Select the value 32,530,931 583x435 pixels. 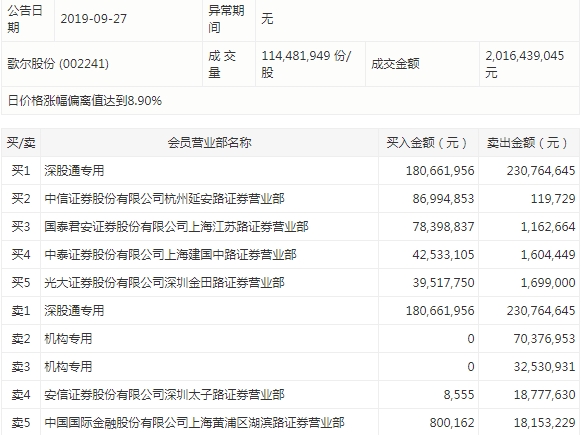click(x=544, y=367)
